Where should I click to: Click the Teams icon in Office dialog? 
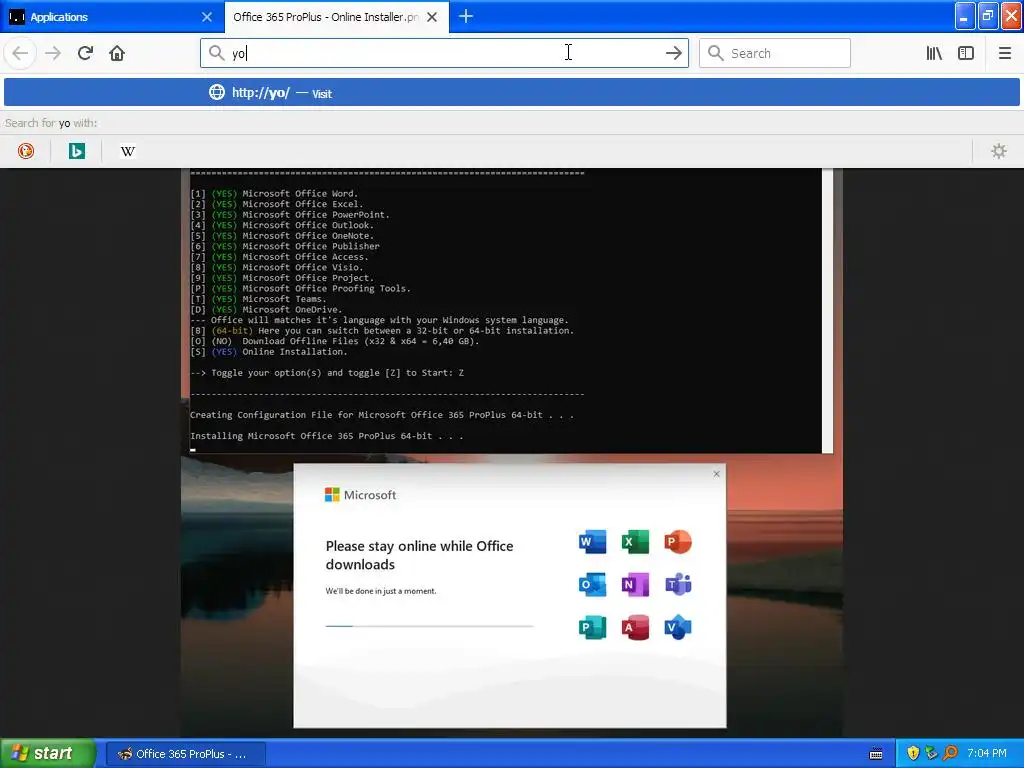click(x=678, y=584)
